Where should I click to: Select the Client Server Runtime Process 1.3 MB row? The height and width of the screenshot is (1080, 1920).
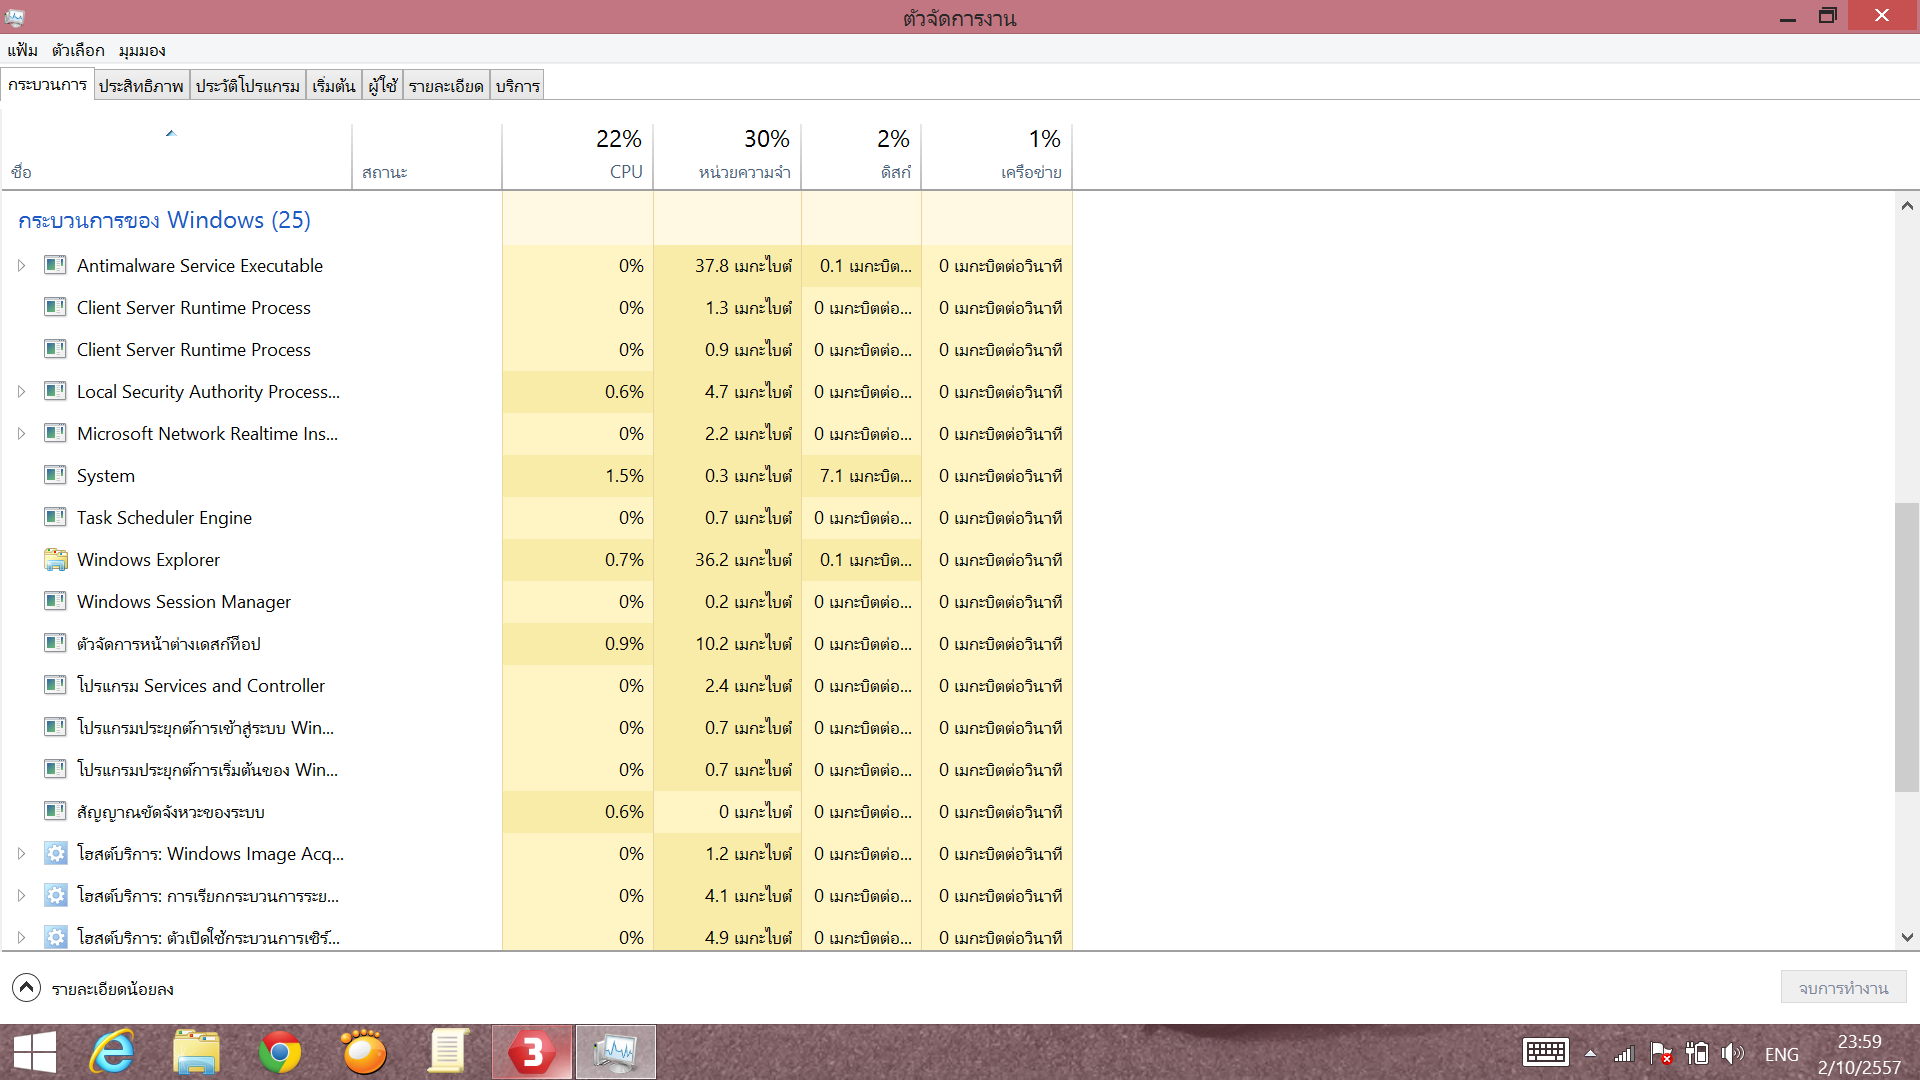[x=537, y=307]
